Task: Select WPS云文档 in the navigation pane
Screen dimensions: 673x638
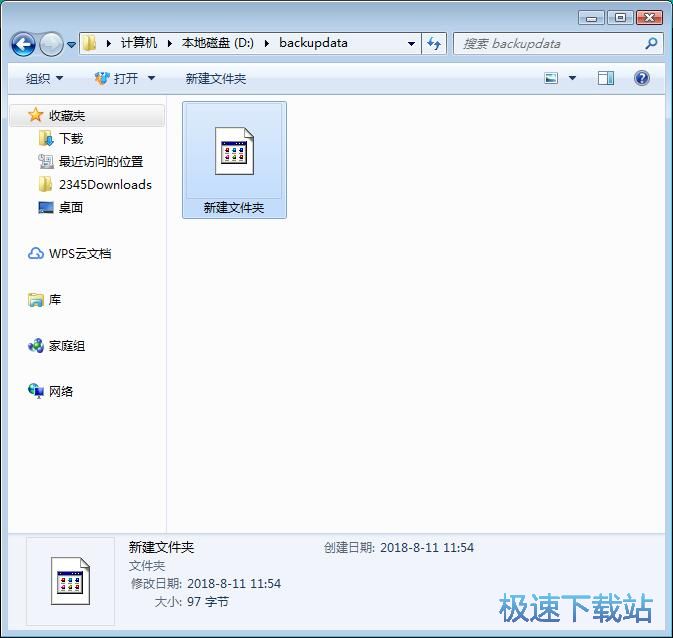Action: pos(80,254)
